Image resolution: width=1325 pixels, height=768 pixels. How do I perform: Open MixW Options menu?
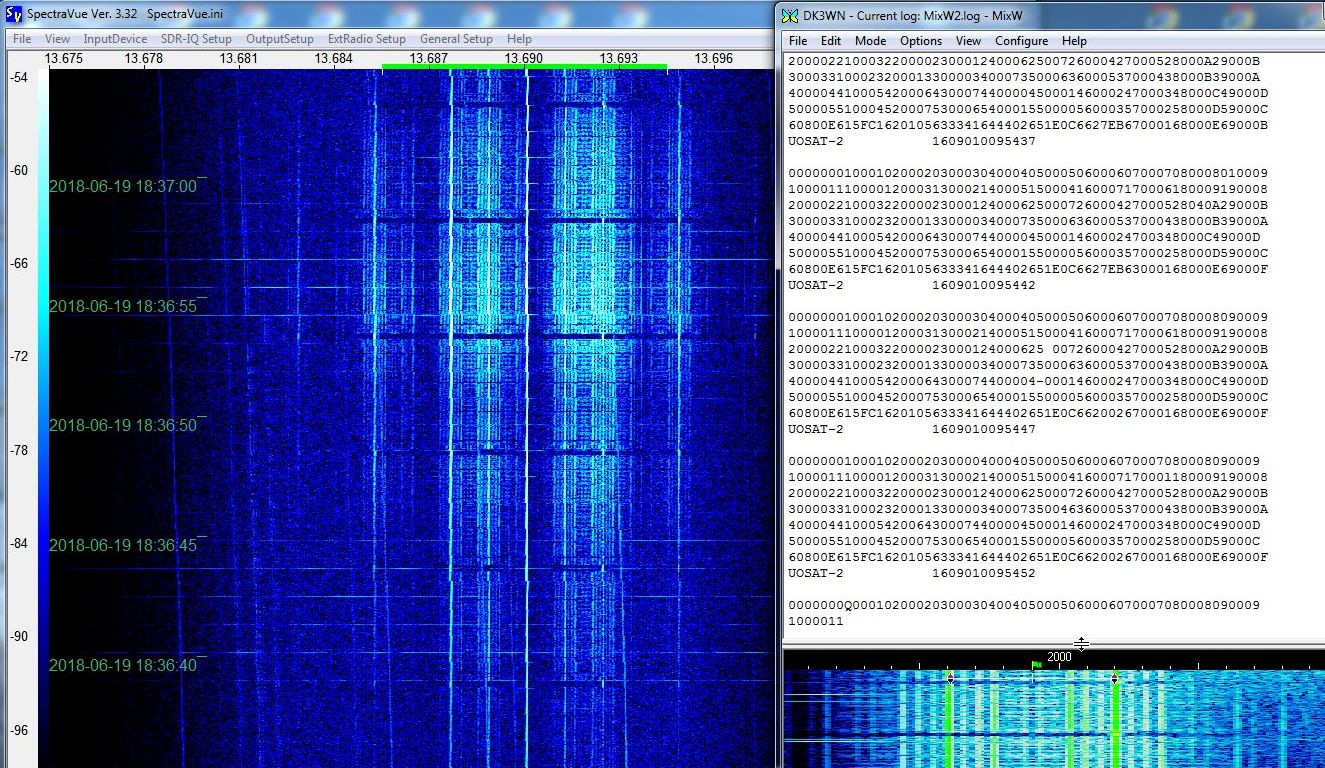[920, 41]
